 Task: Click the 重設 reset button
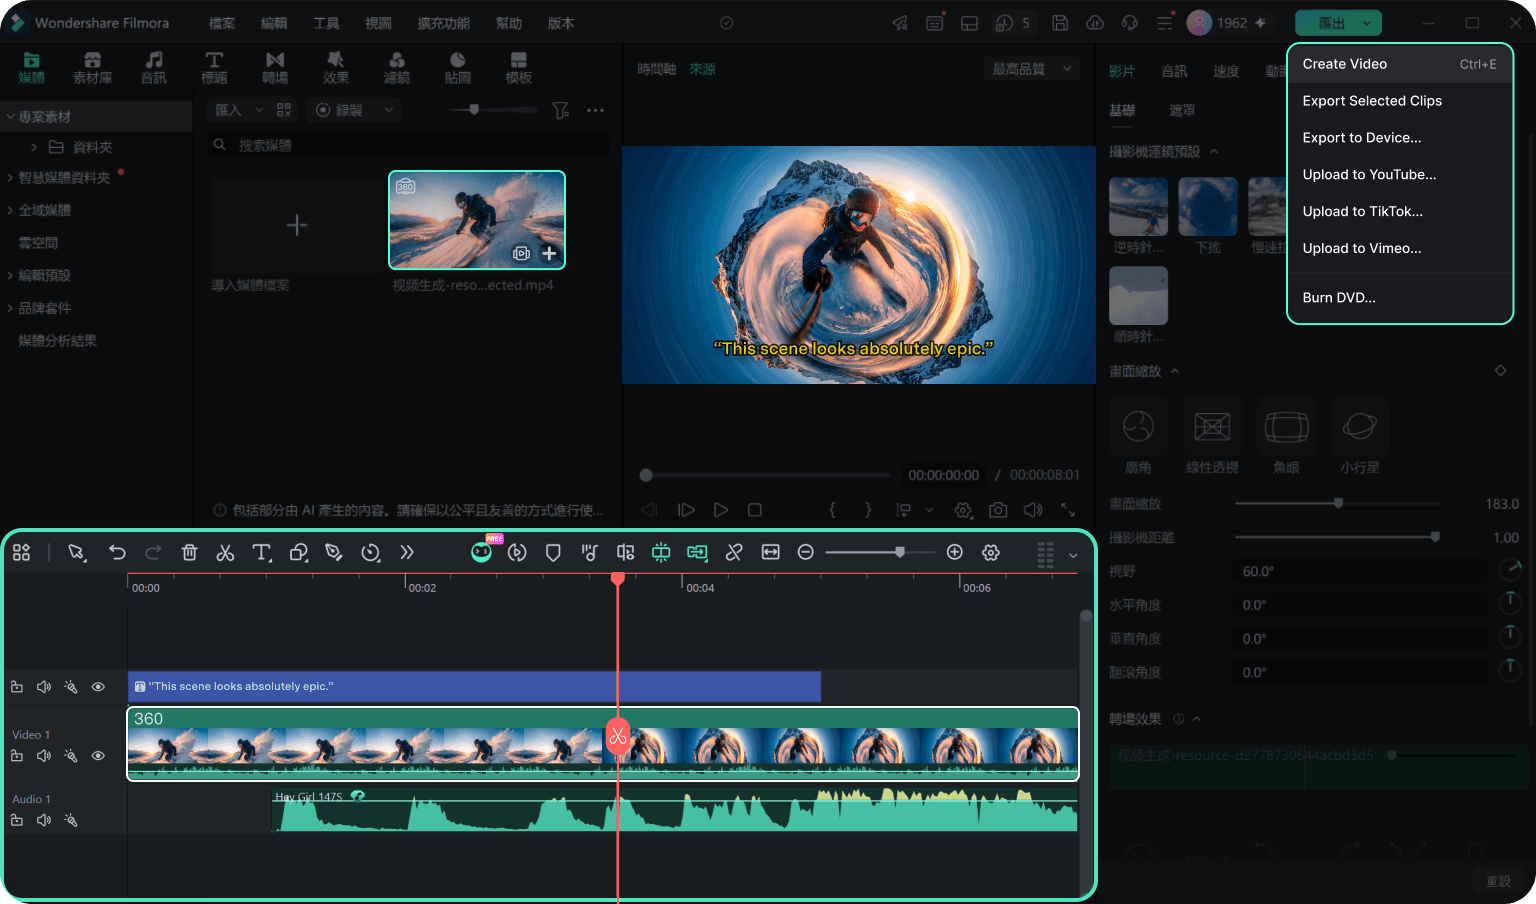point(1498,881)
